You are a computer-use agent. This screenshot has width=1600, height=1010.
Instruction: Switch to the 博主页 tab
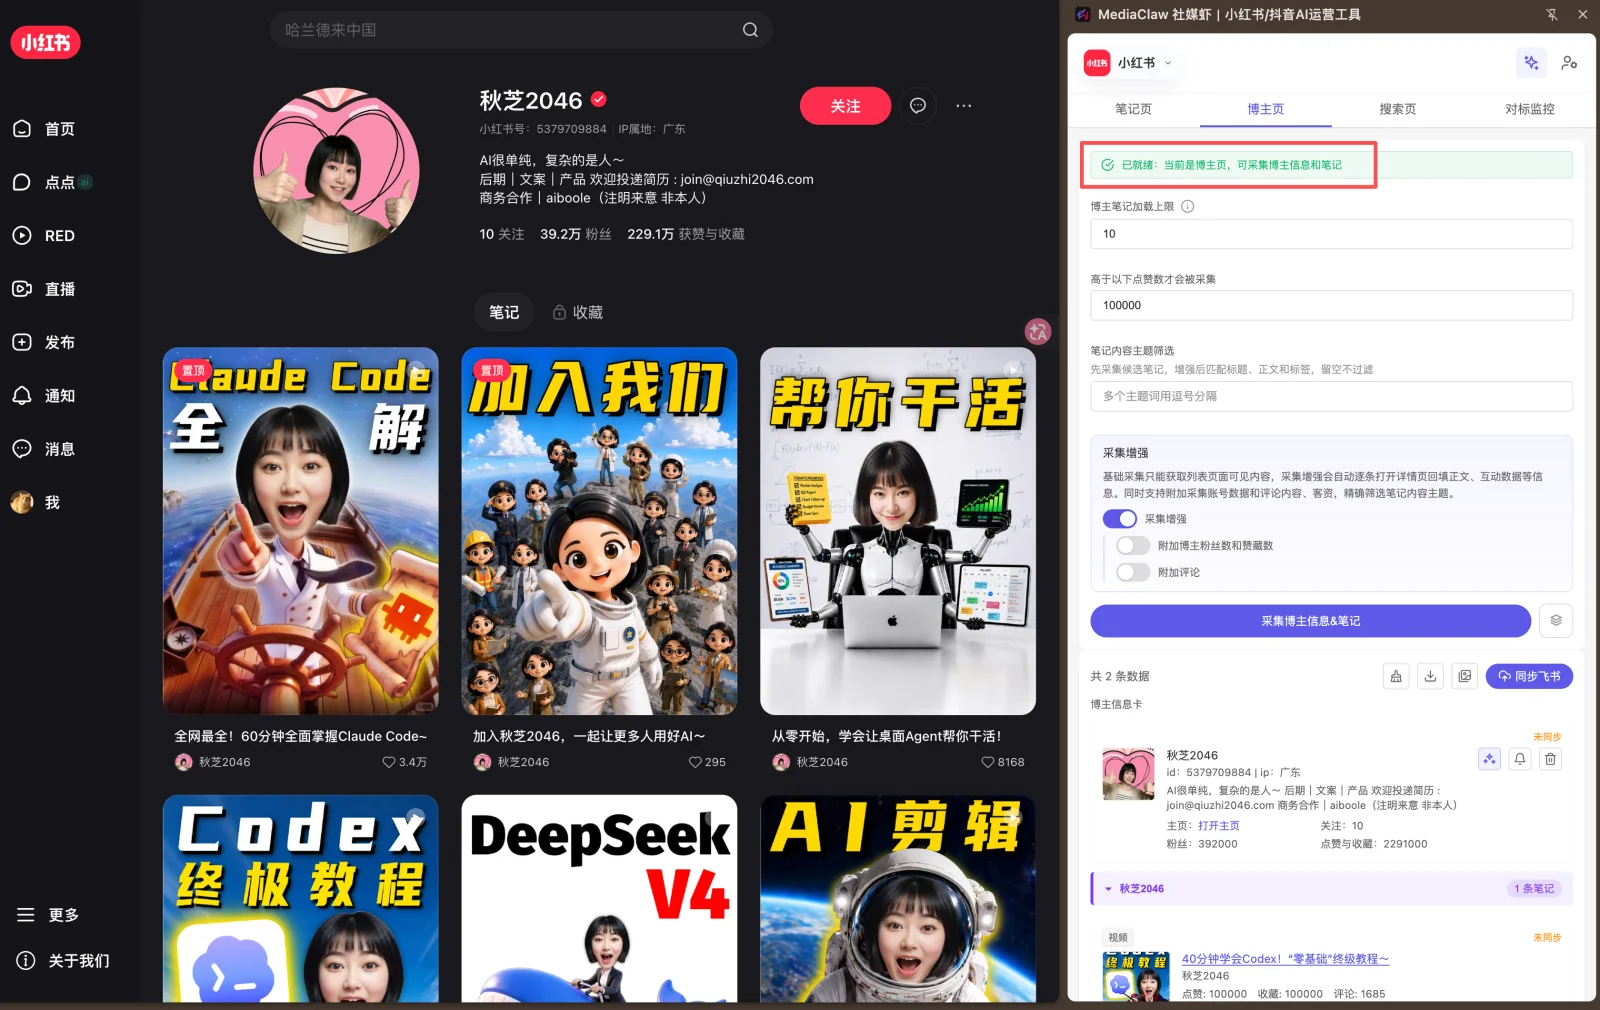point(1265,109)
